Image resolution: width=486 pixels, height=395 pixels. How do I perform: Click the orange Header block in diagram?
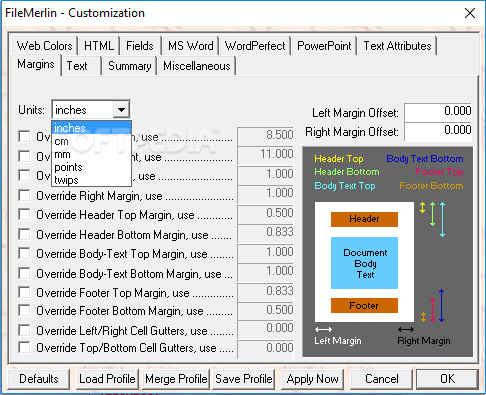tap(364, 219)
